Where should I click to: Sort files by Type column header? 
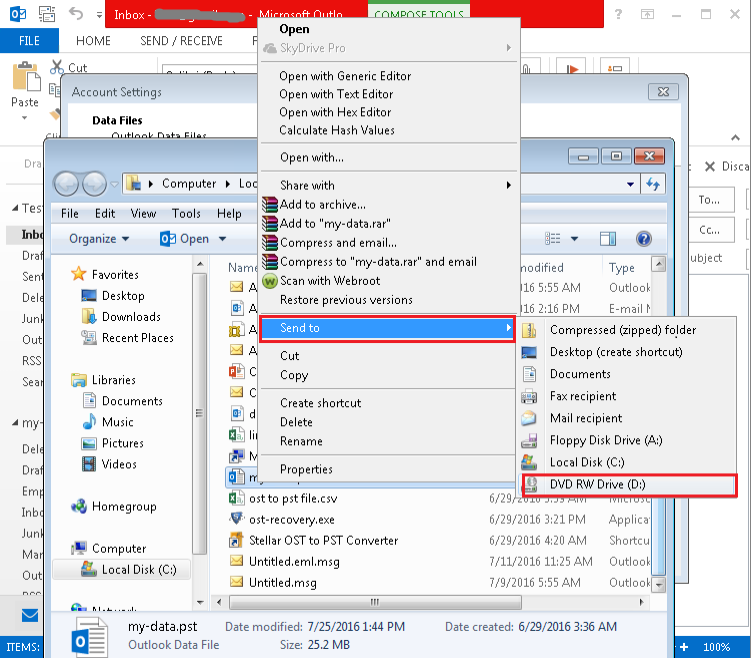click(x=621, y=268)
